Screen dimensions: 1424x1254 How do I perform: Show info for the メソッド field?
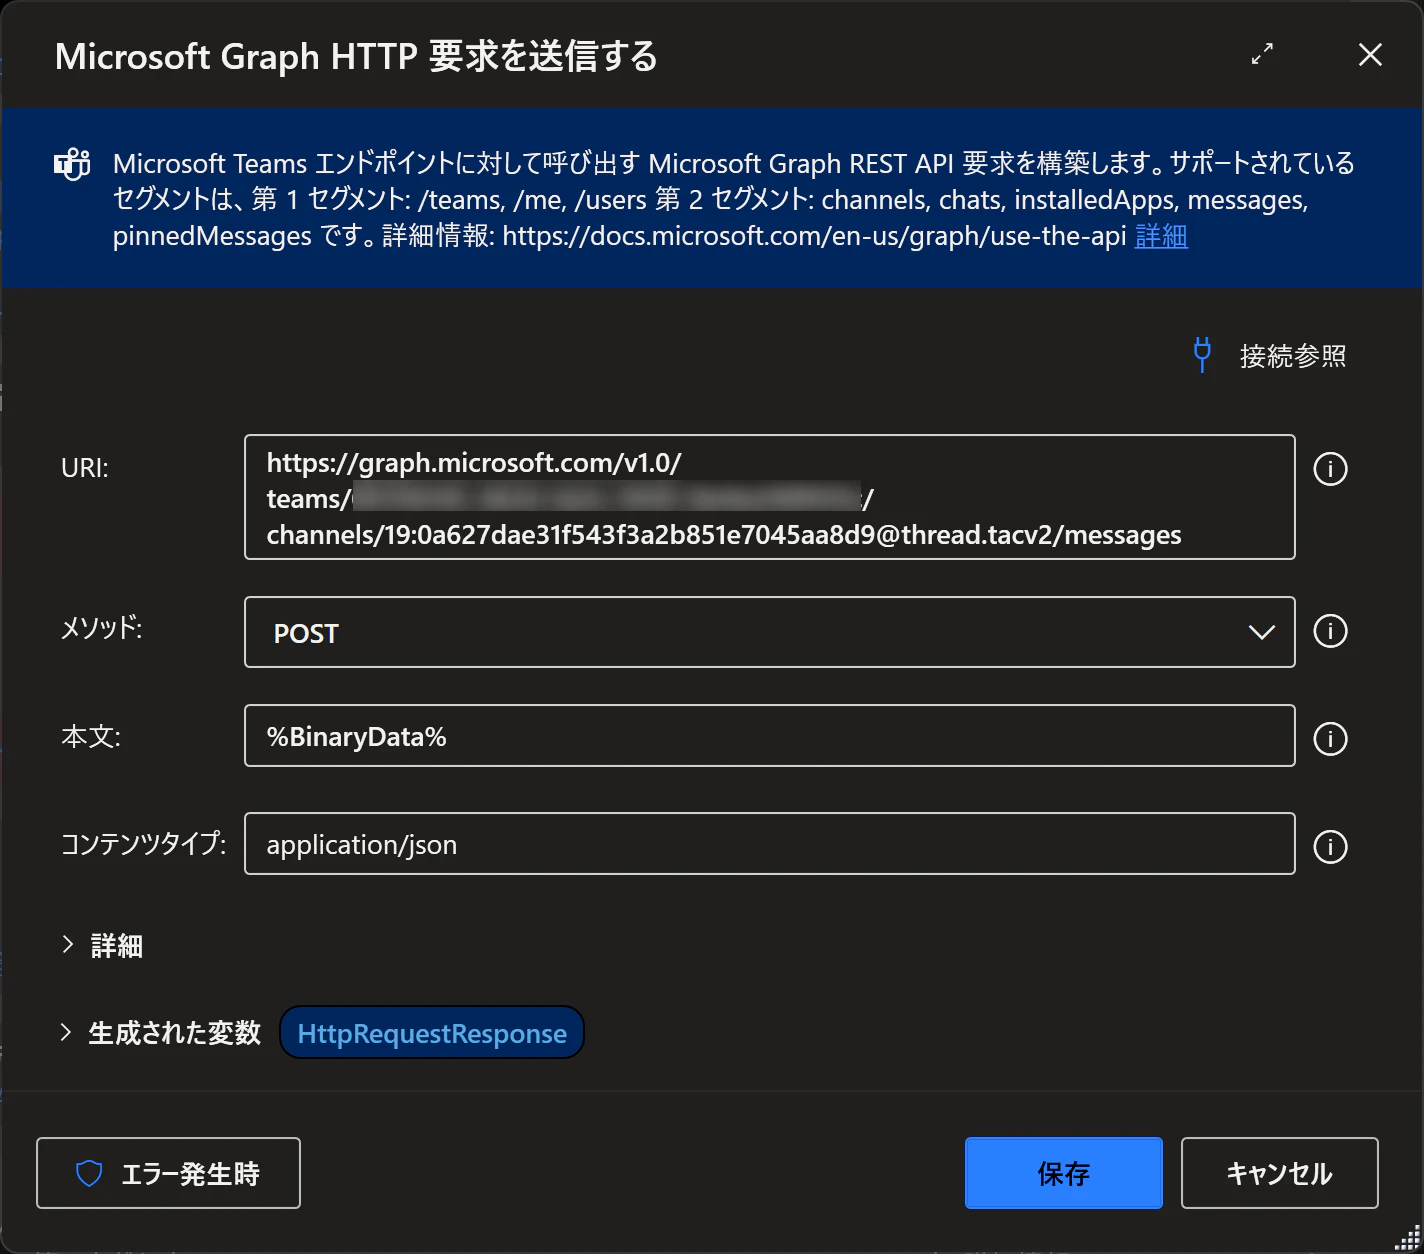(x=1330, y=631)
